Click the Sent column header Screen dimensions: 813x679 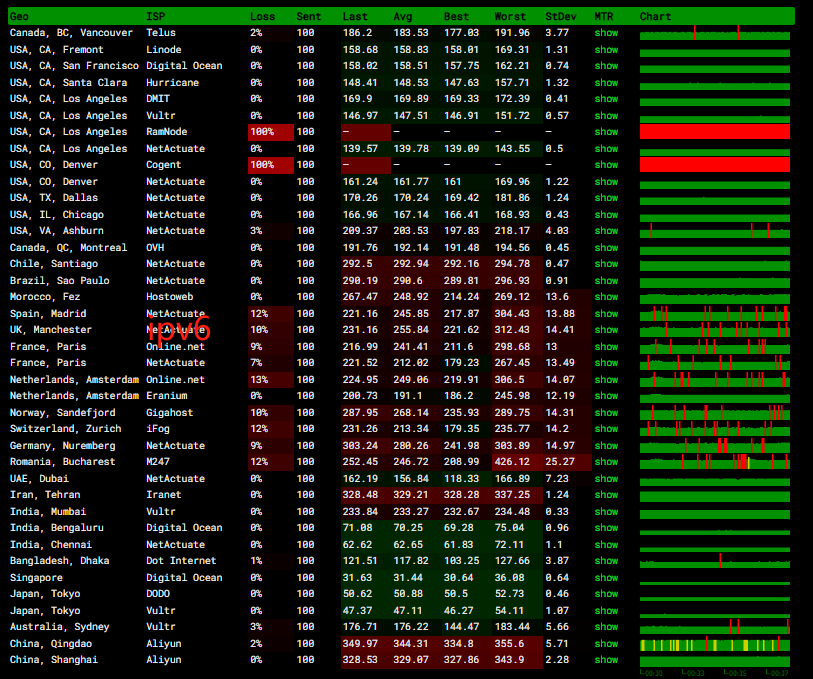[309, 17]
